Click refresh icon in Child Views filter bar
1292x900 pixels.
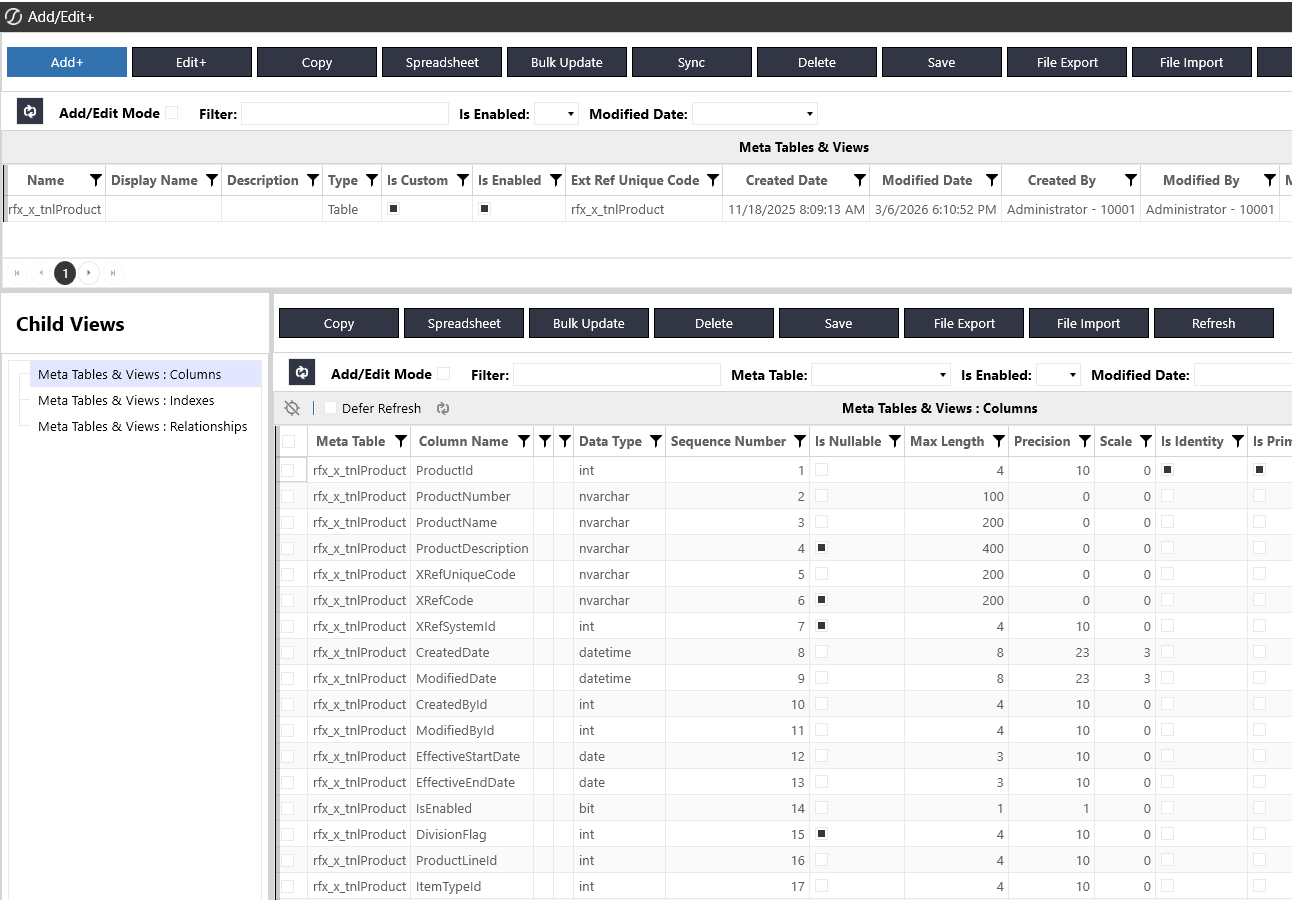[302, 373]
